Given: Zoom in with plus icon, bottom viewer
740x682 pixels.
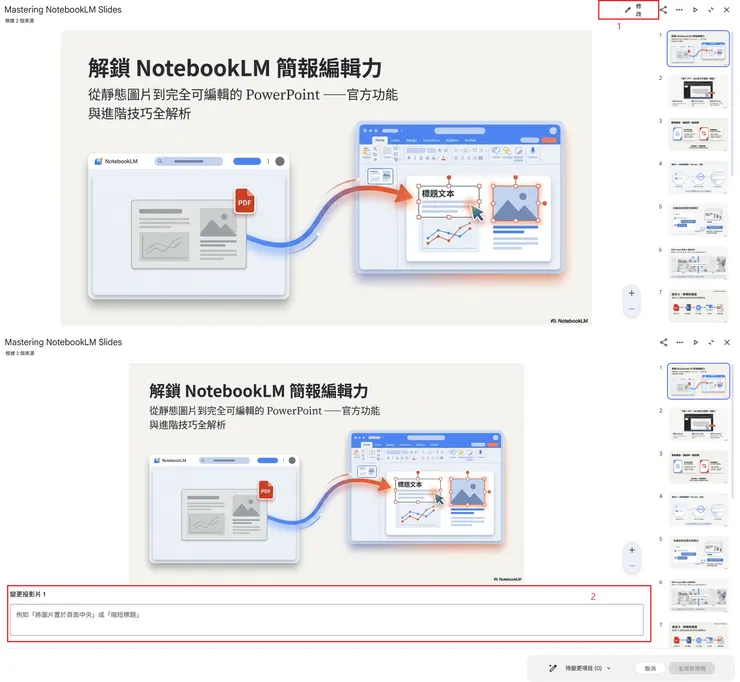Looking at the screenshot, I should (632, 550).
